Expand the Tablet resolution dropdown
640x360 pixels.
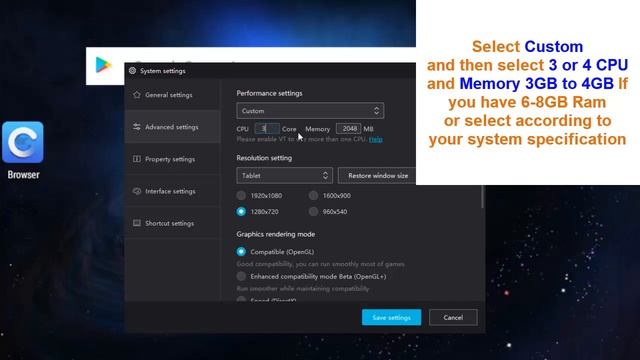click(x=284, y=176)
